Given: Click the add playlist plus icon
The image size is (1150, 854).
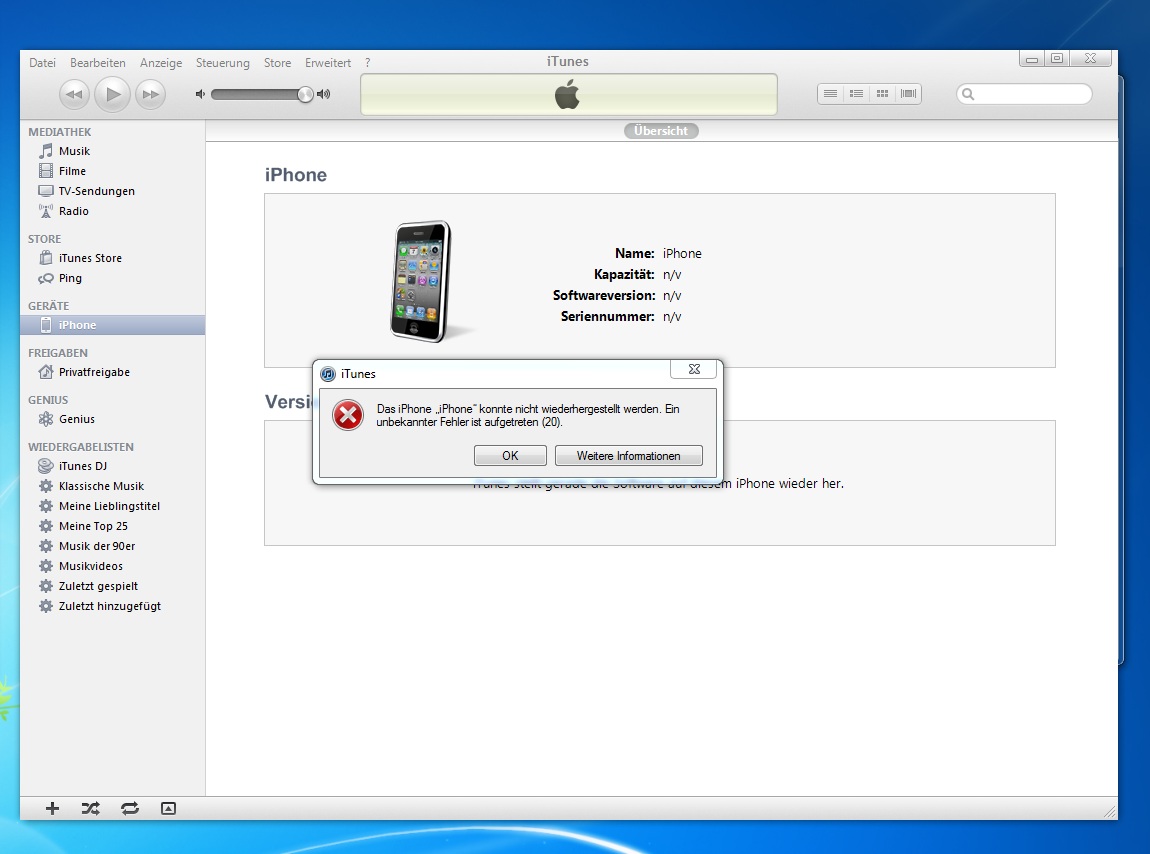Looking at the screenshot, I should (x=53, y=808).
